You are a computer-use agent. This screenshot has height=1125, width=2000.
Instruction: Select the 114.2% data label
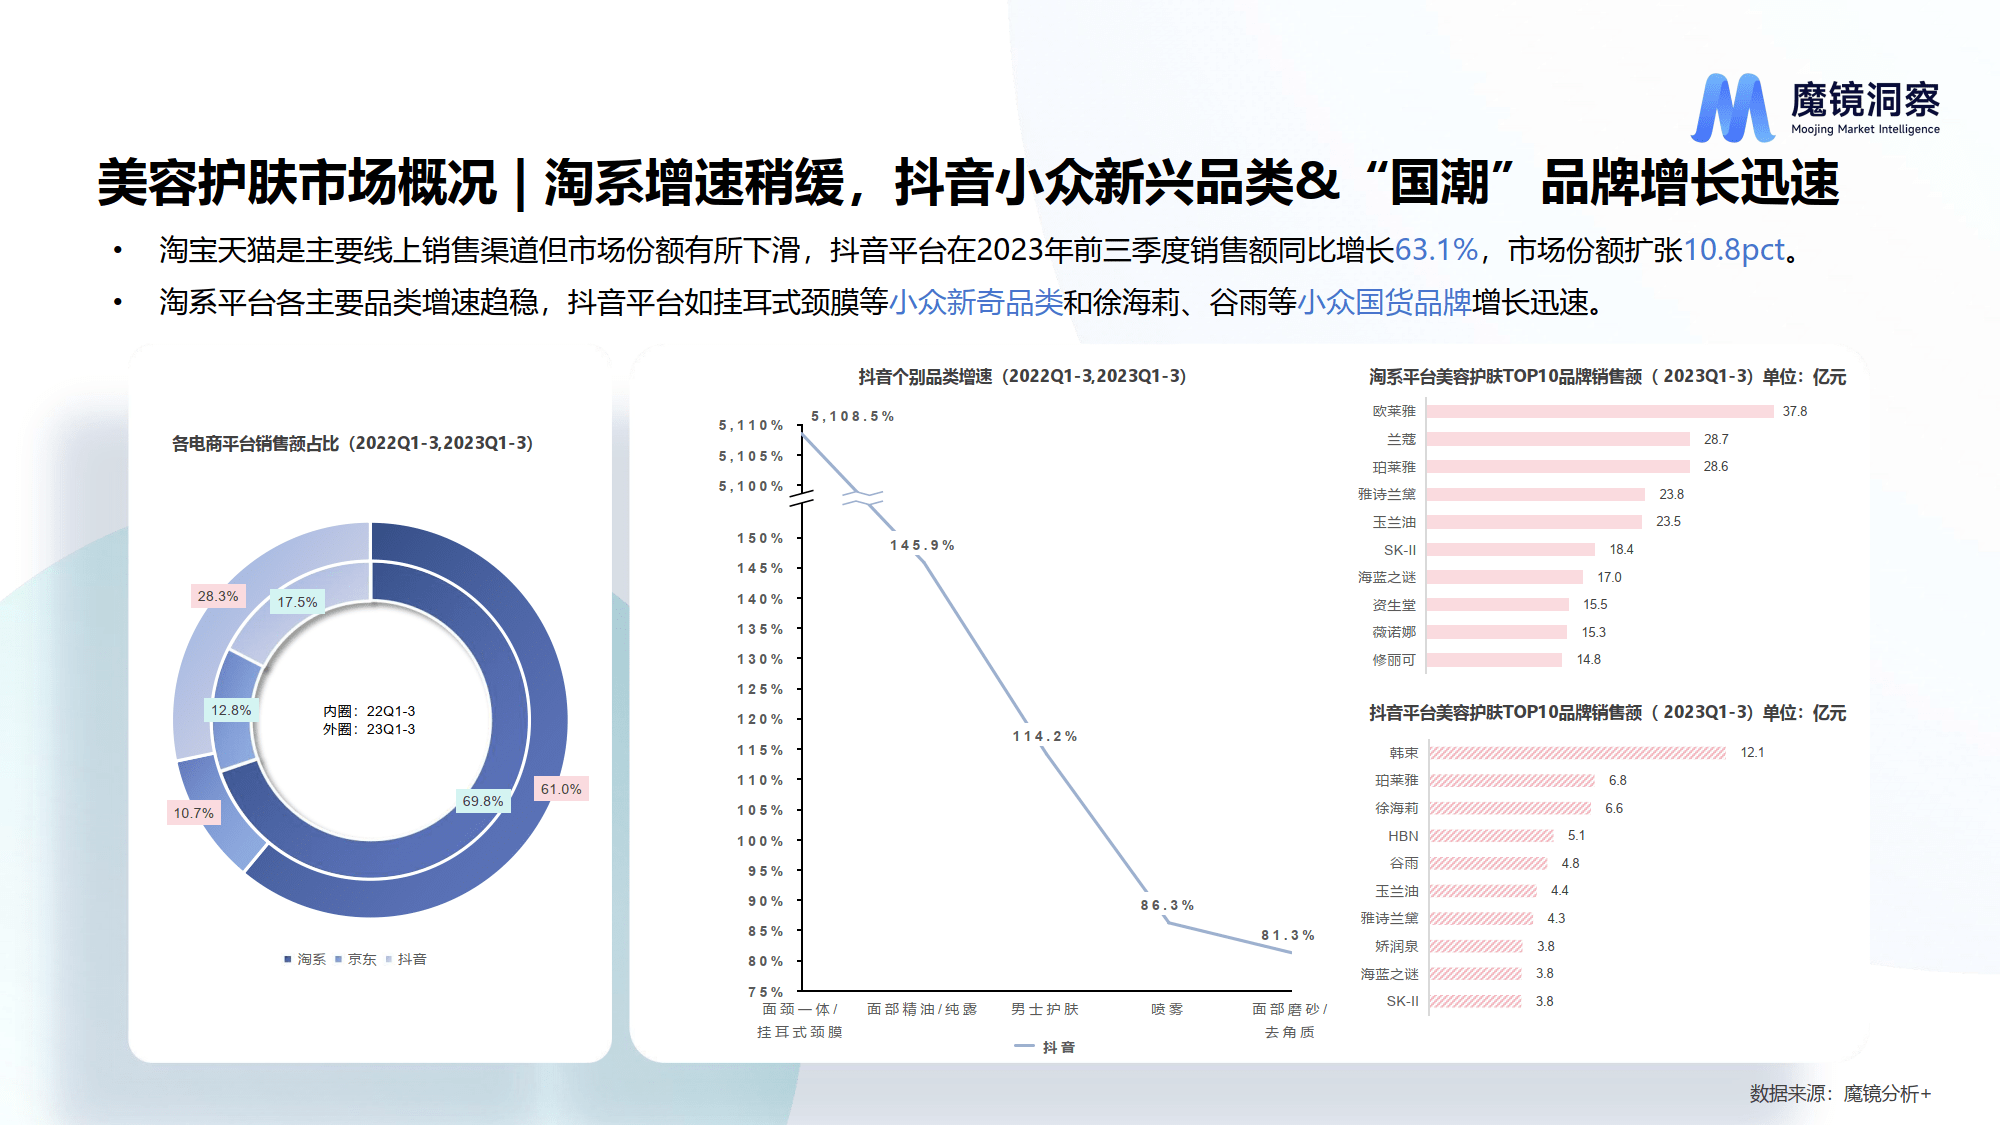click(x=1044, y=736)
